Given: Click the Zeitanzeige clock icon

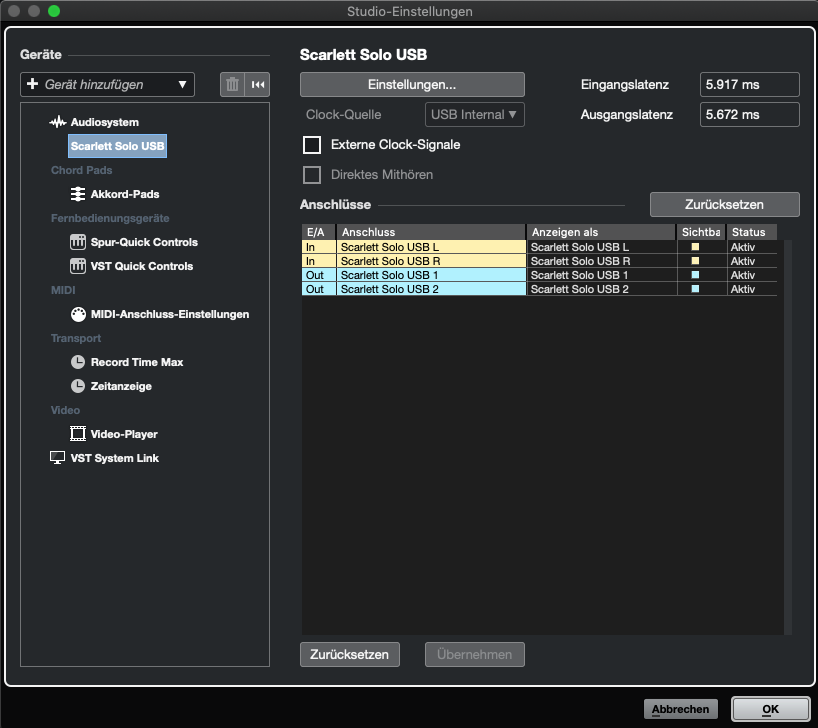Looking at the screenshot, I should click(x=78, y=386).
